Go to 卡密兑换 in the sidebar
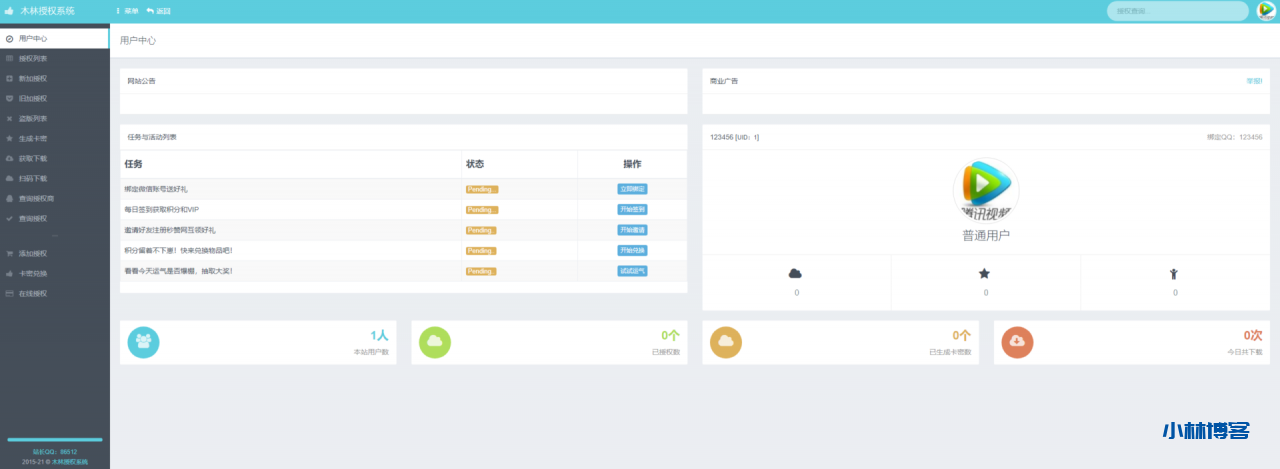 [33, 274]
